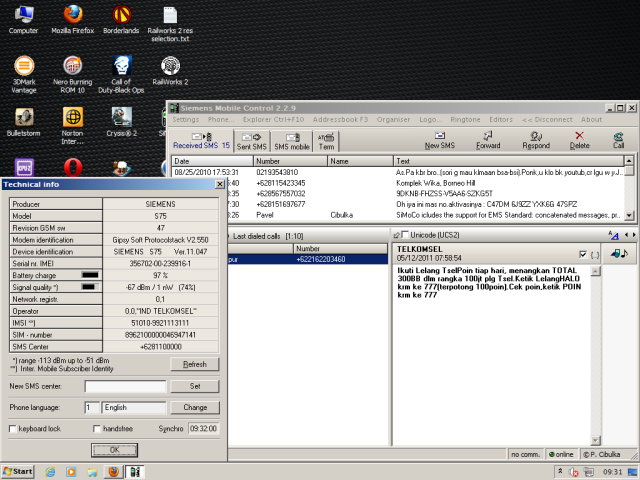The width and height of the screenshot is (640, 480).
Task: Select Railworks 2 res selection.txt file
Action: [x=170, y=24]
